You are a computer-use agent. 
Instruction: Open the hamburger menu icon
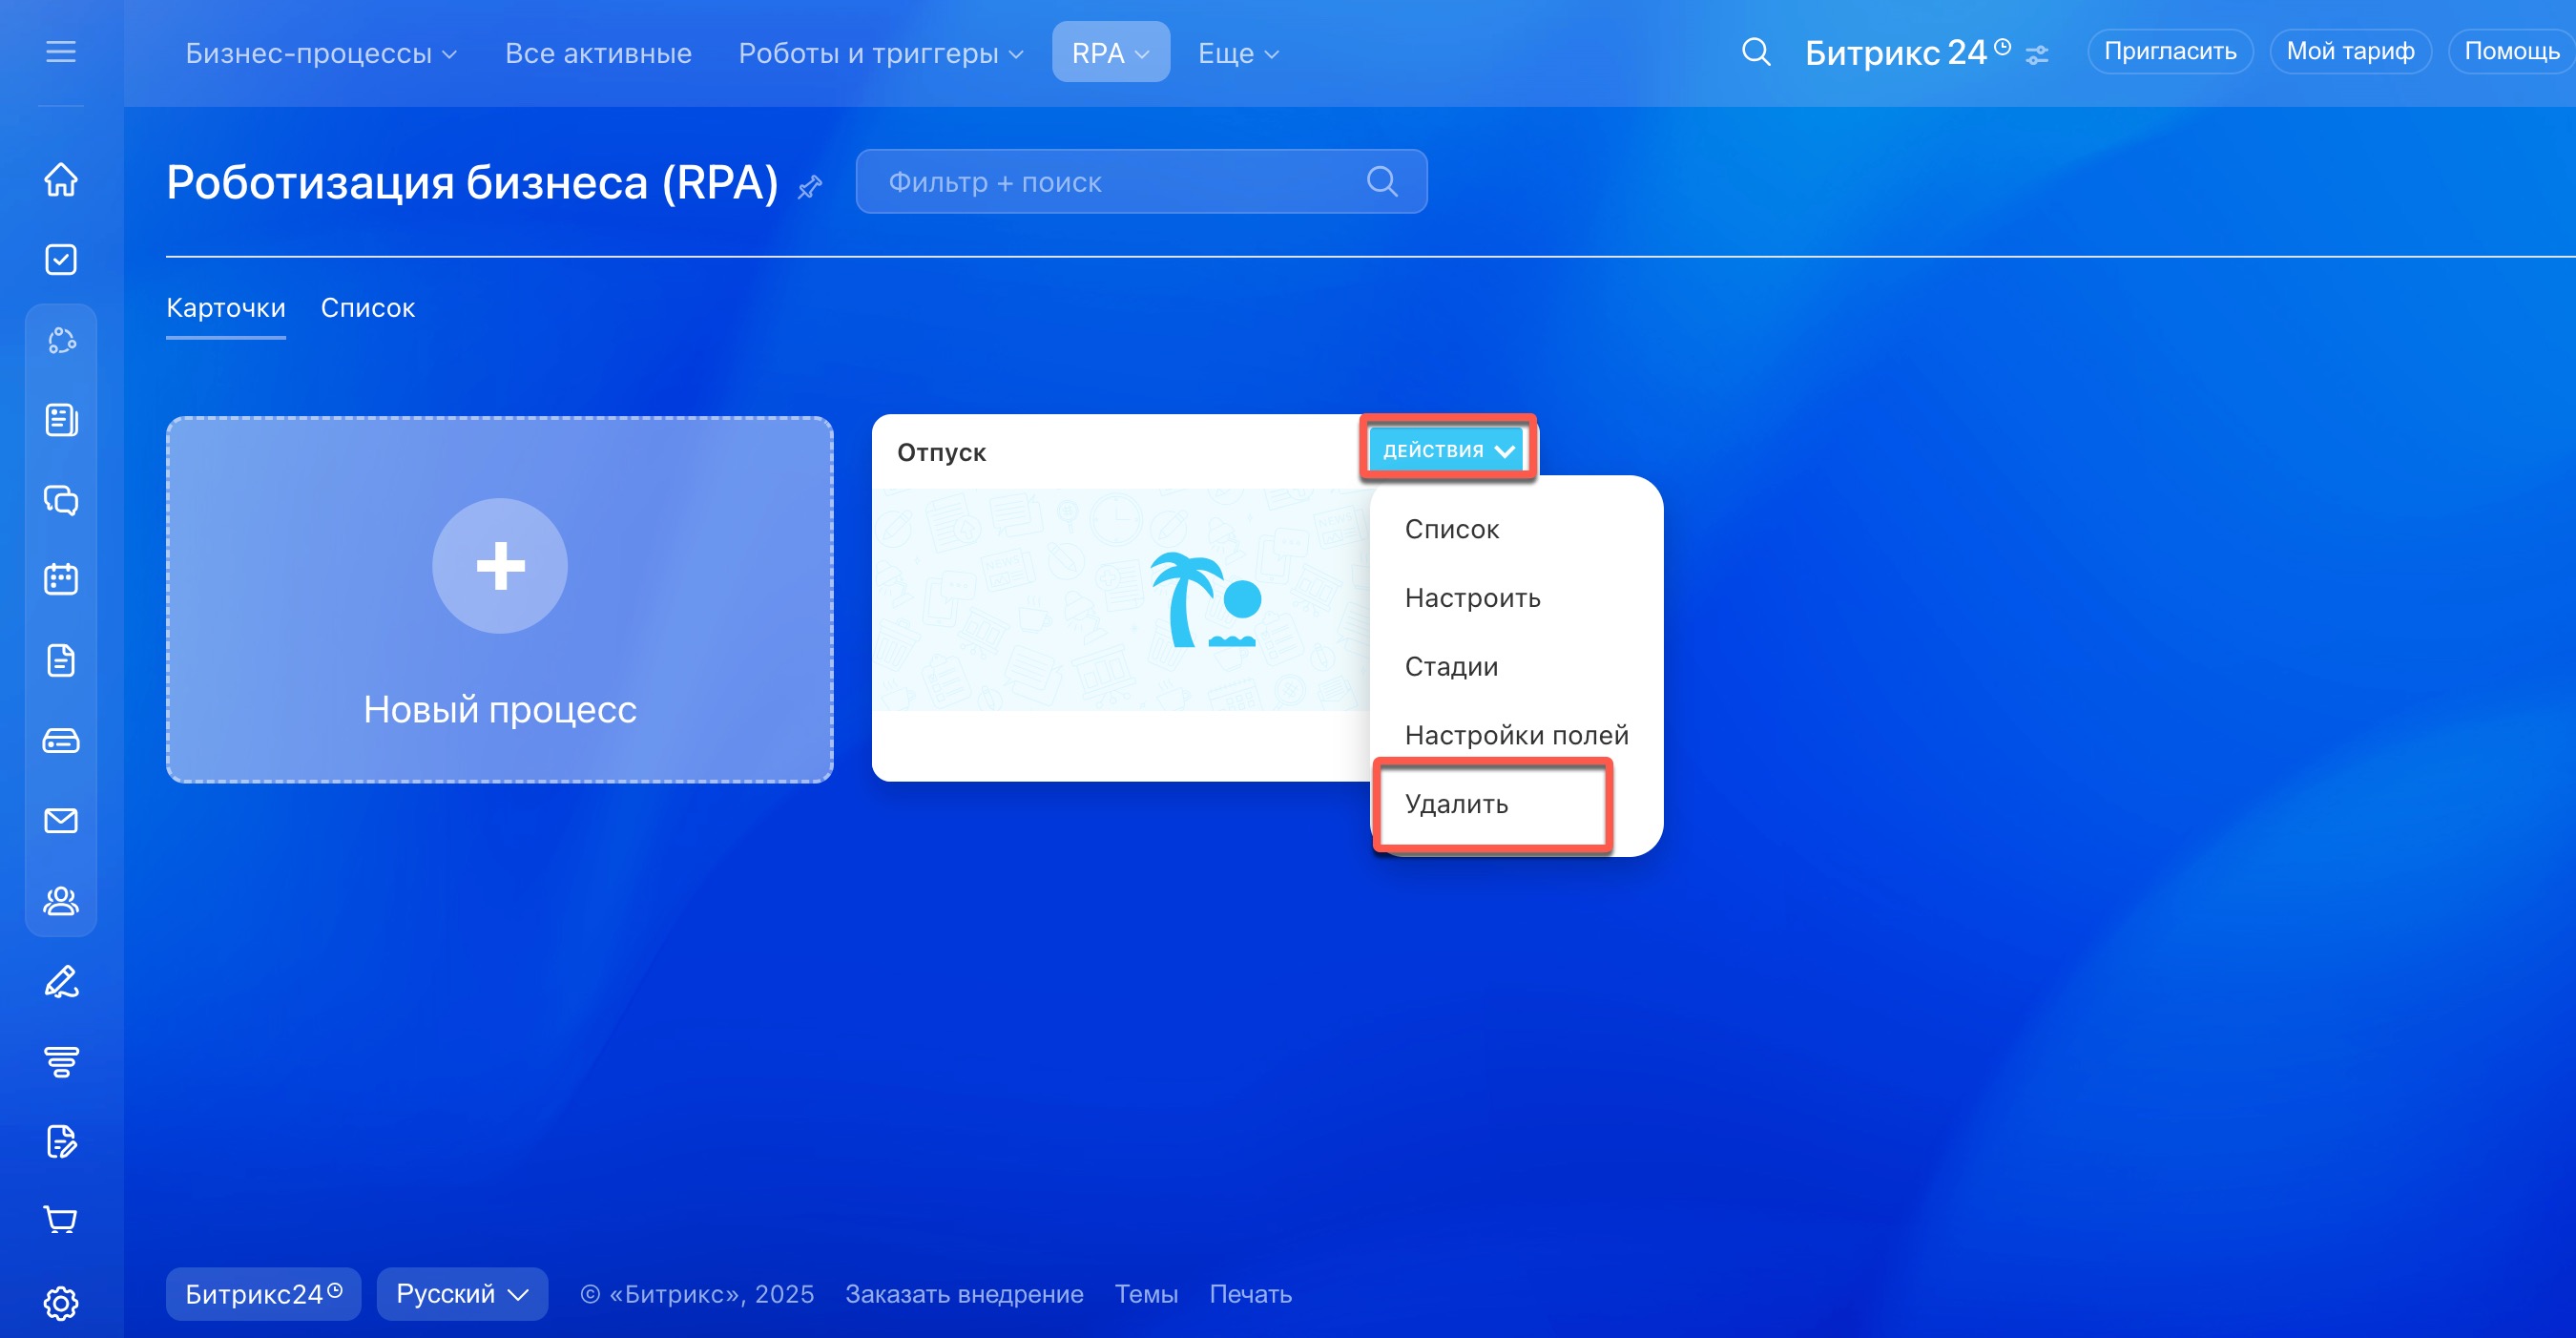pos(61,52)
